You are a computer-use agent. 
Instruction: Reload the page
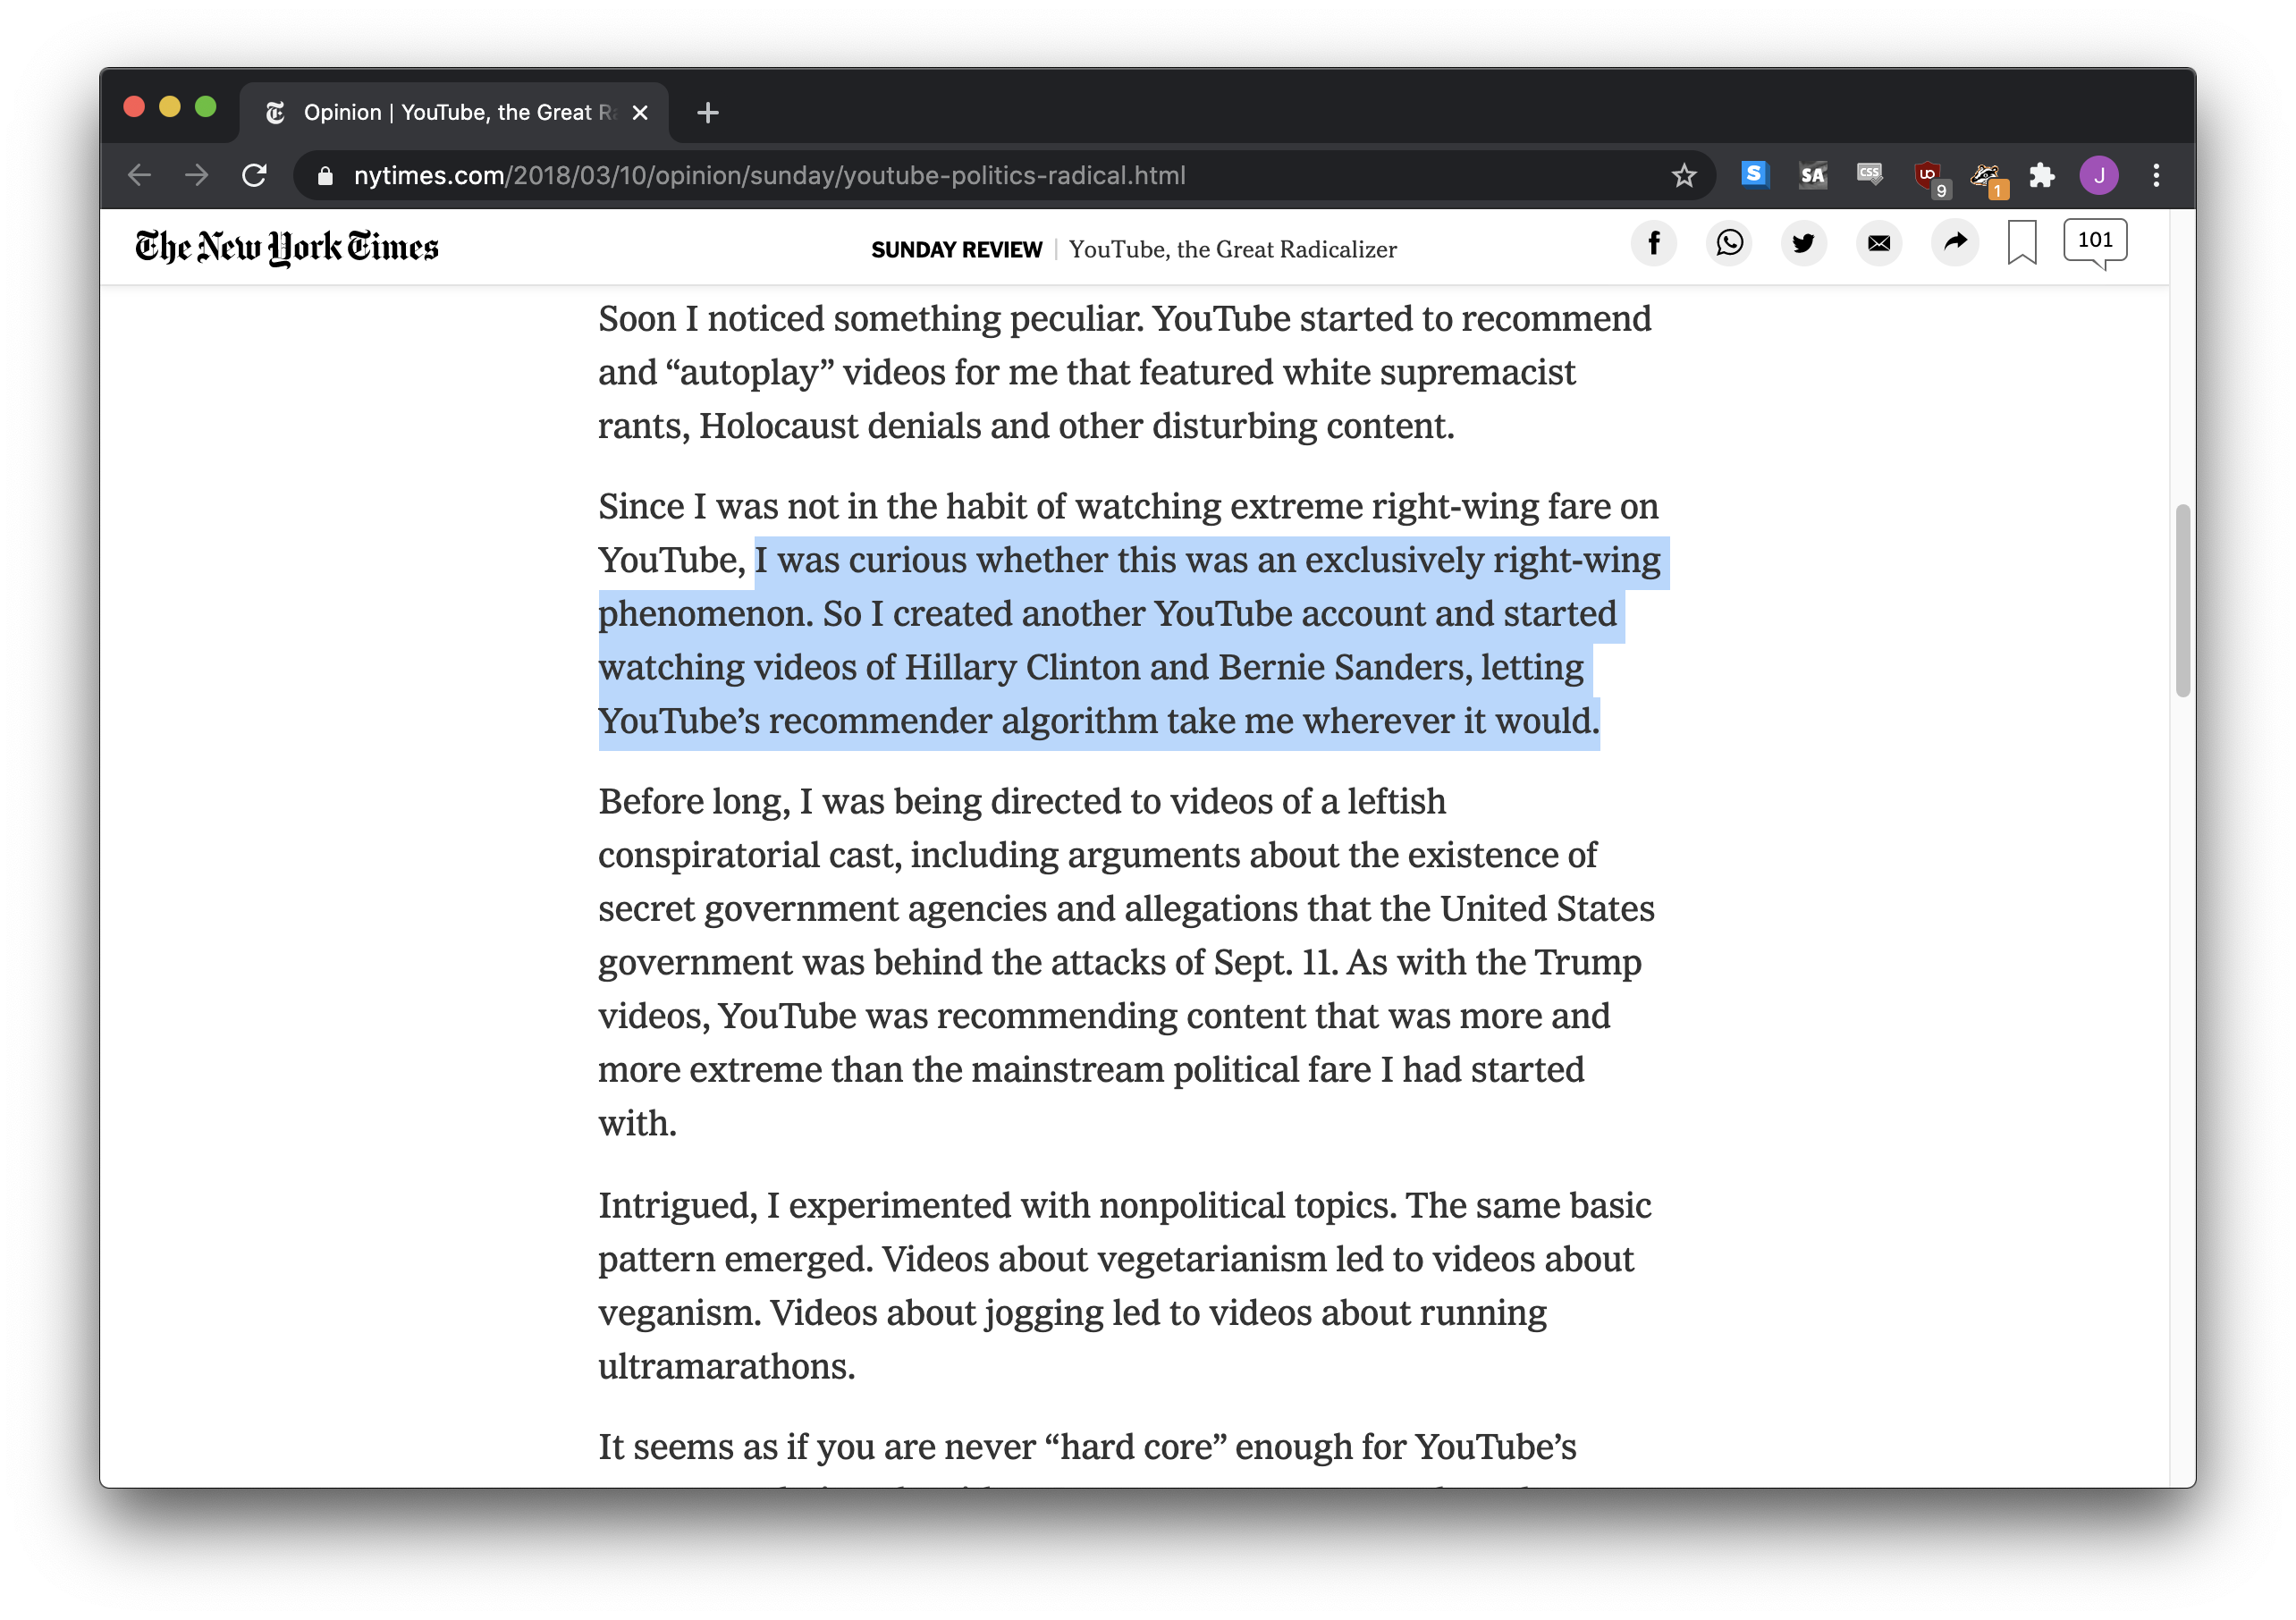255,175
